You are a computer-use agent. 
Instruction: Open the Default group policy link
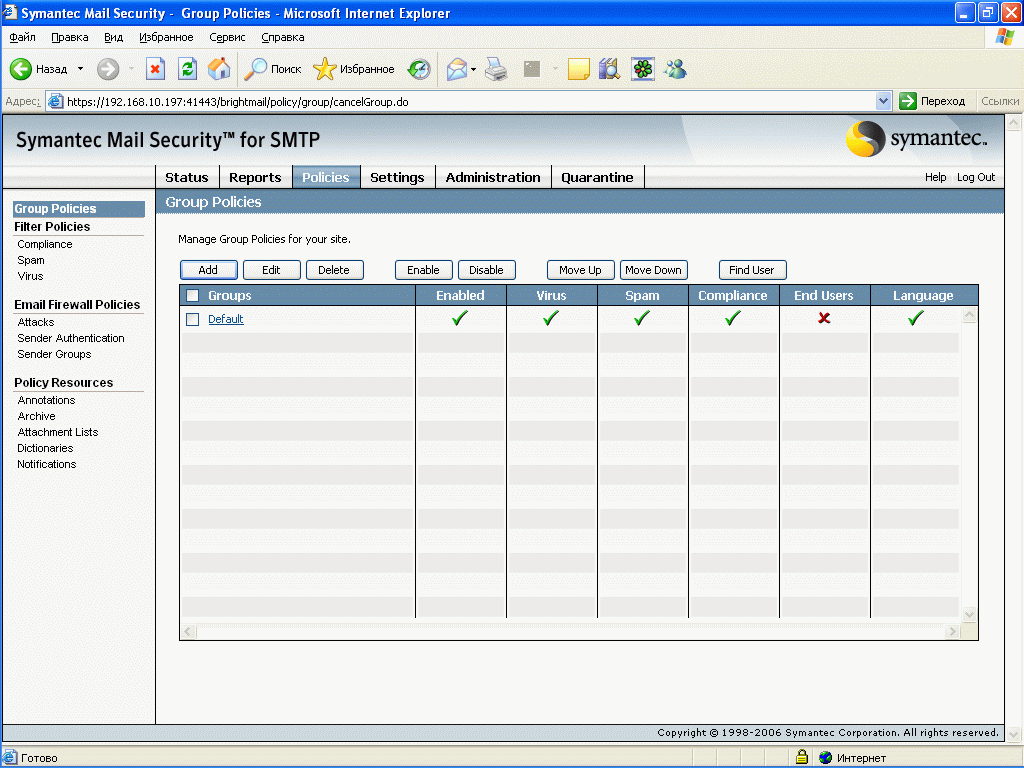point(226,320)
